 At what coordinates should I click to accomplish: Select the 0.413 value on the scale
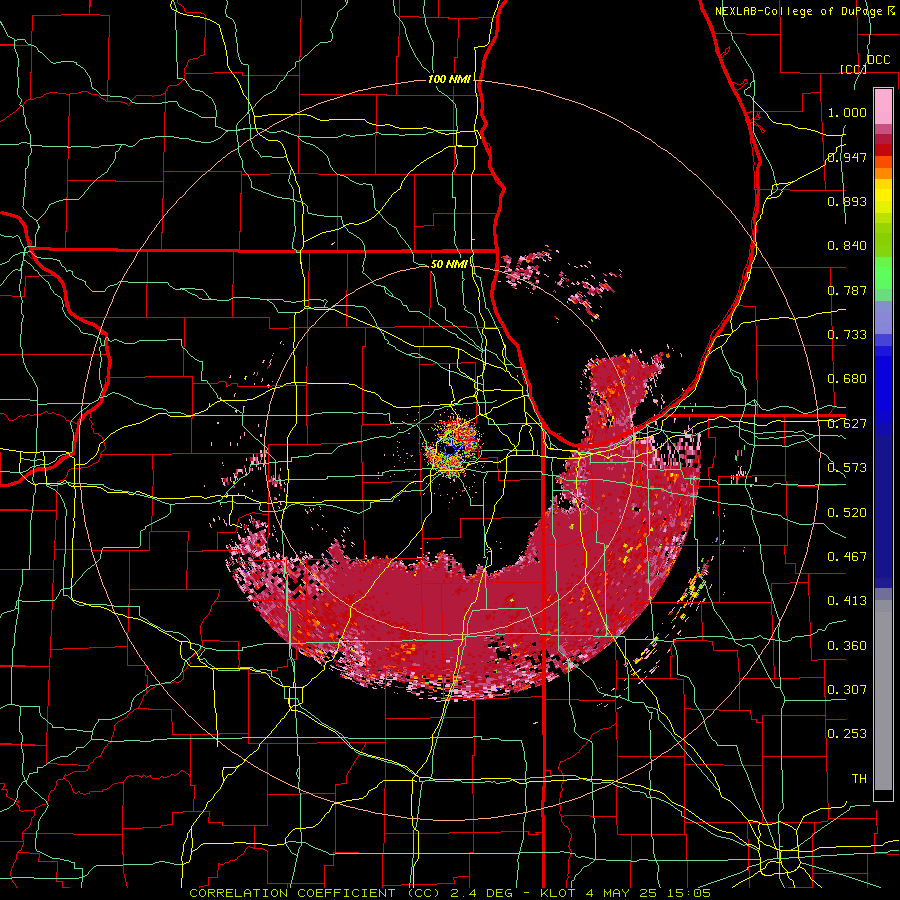(x=847, y=601)
